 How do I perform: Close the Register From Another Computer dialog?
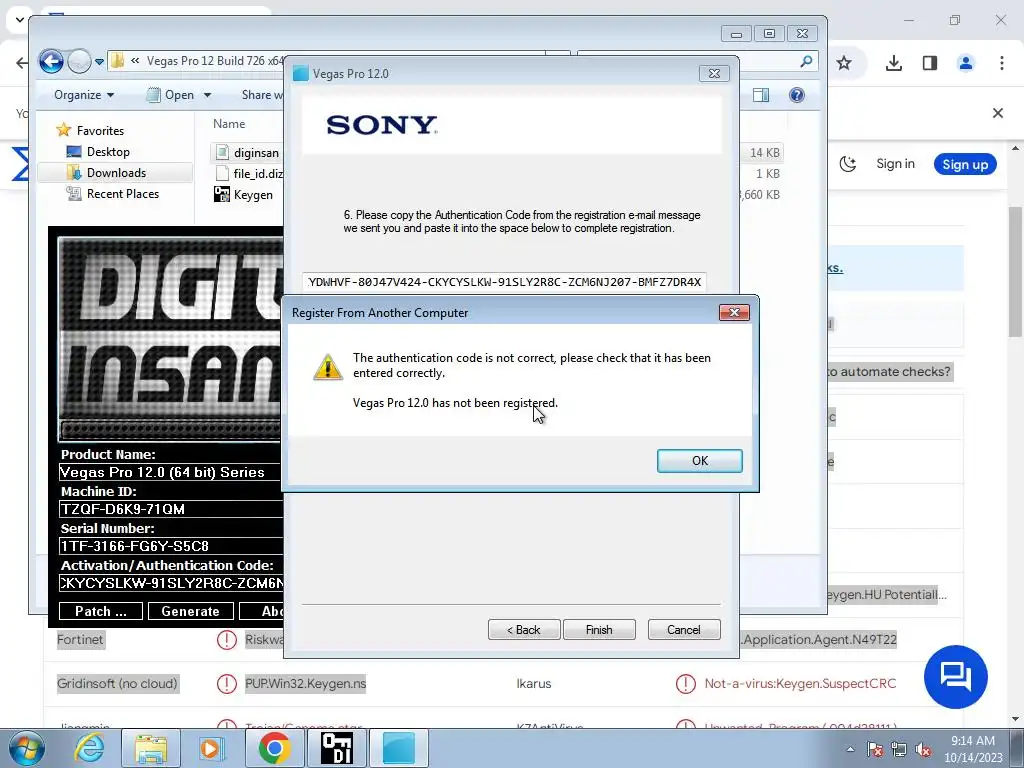[734, 312]
